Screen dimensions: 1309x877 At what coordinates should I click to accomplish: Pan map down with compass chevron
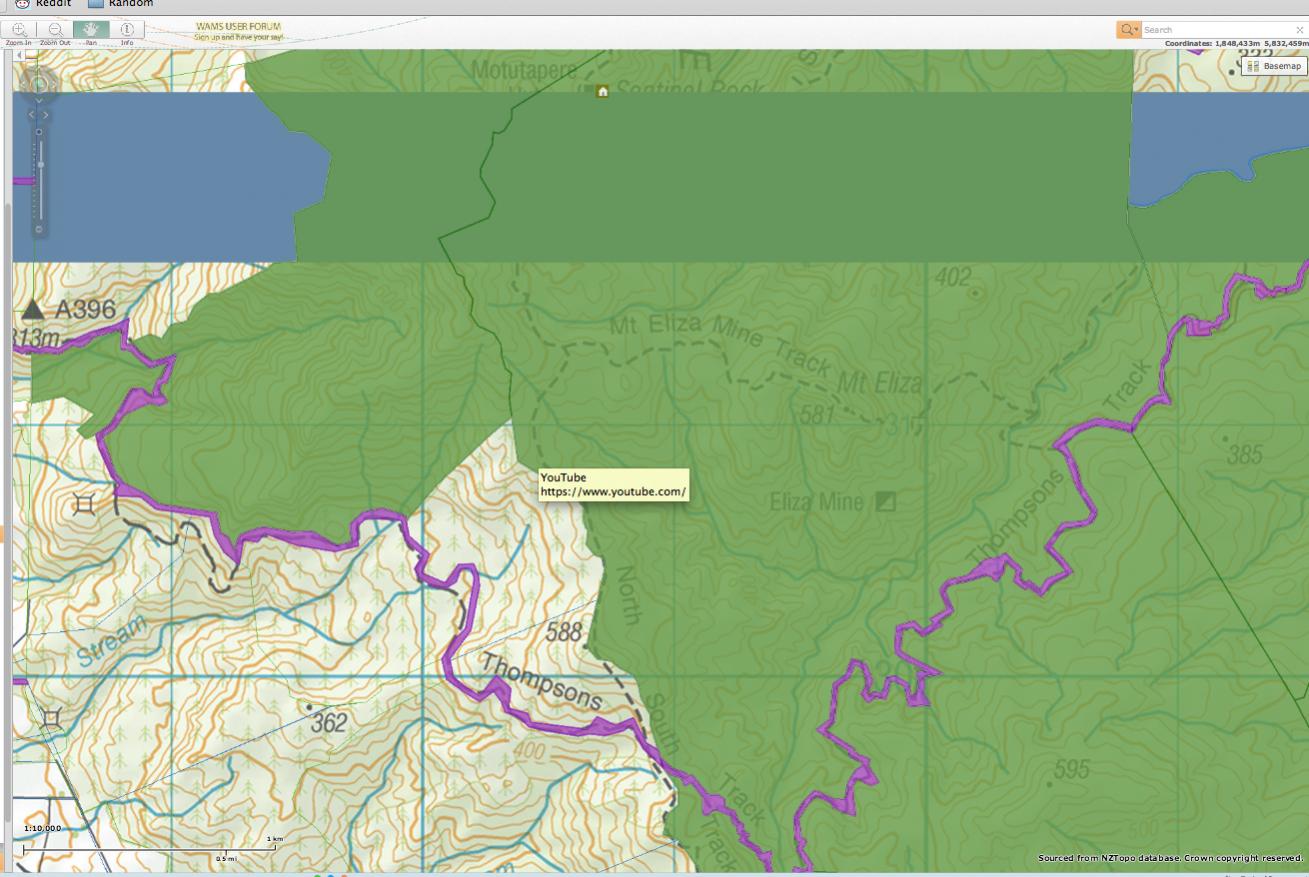pyautogui.click(x=39, y=100)
